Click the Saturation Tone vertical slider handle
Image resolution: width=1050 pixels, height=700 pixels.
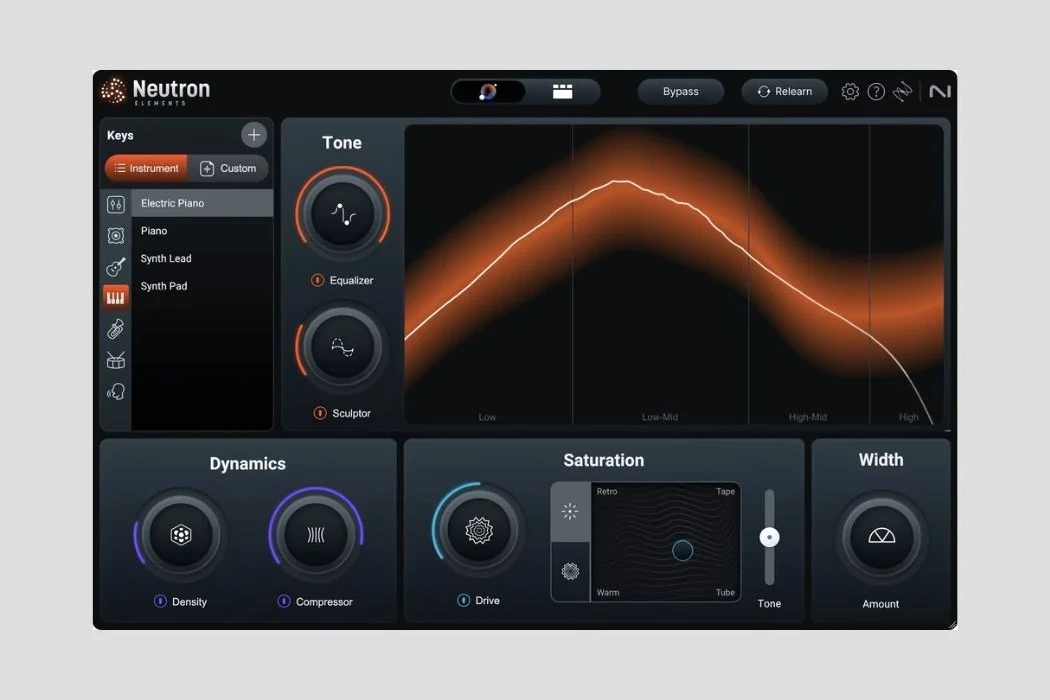pyautogui.click(x=769, y=537)
